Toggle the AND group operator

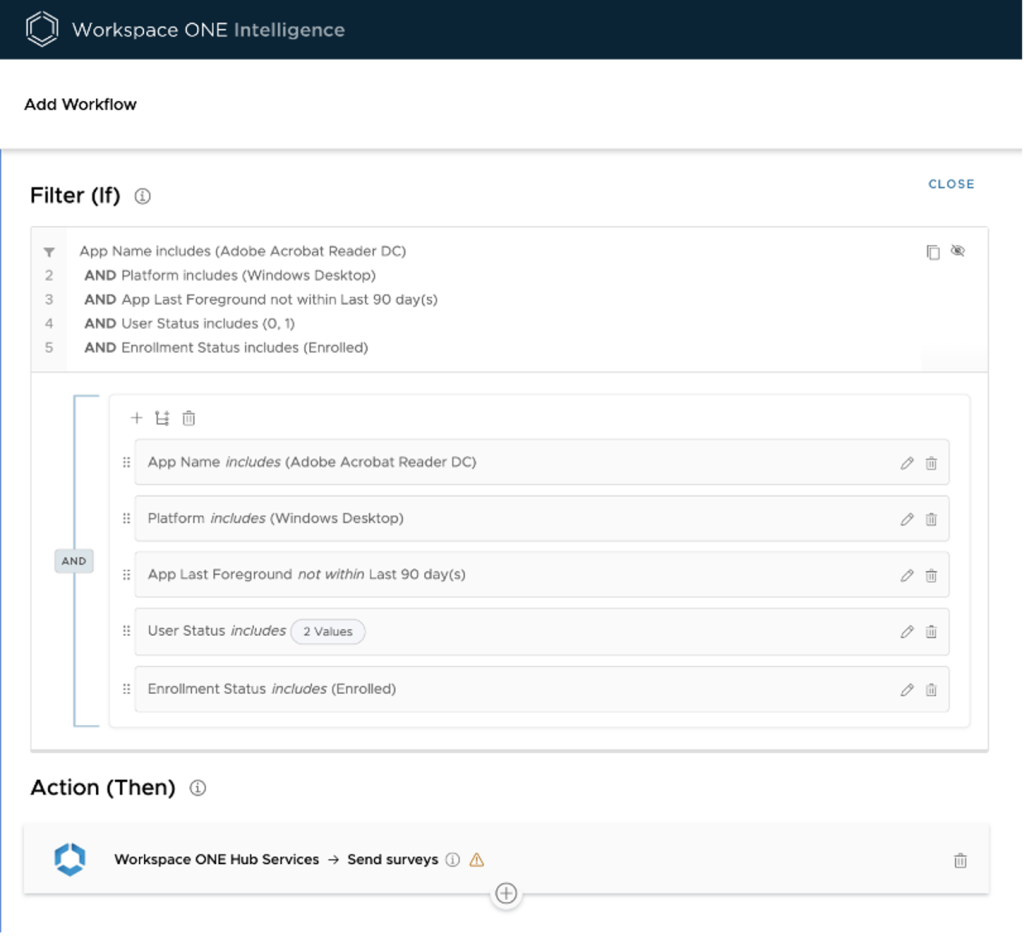pyautogui.click(x=74, y=561)
